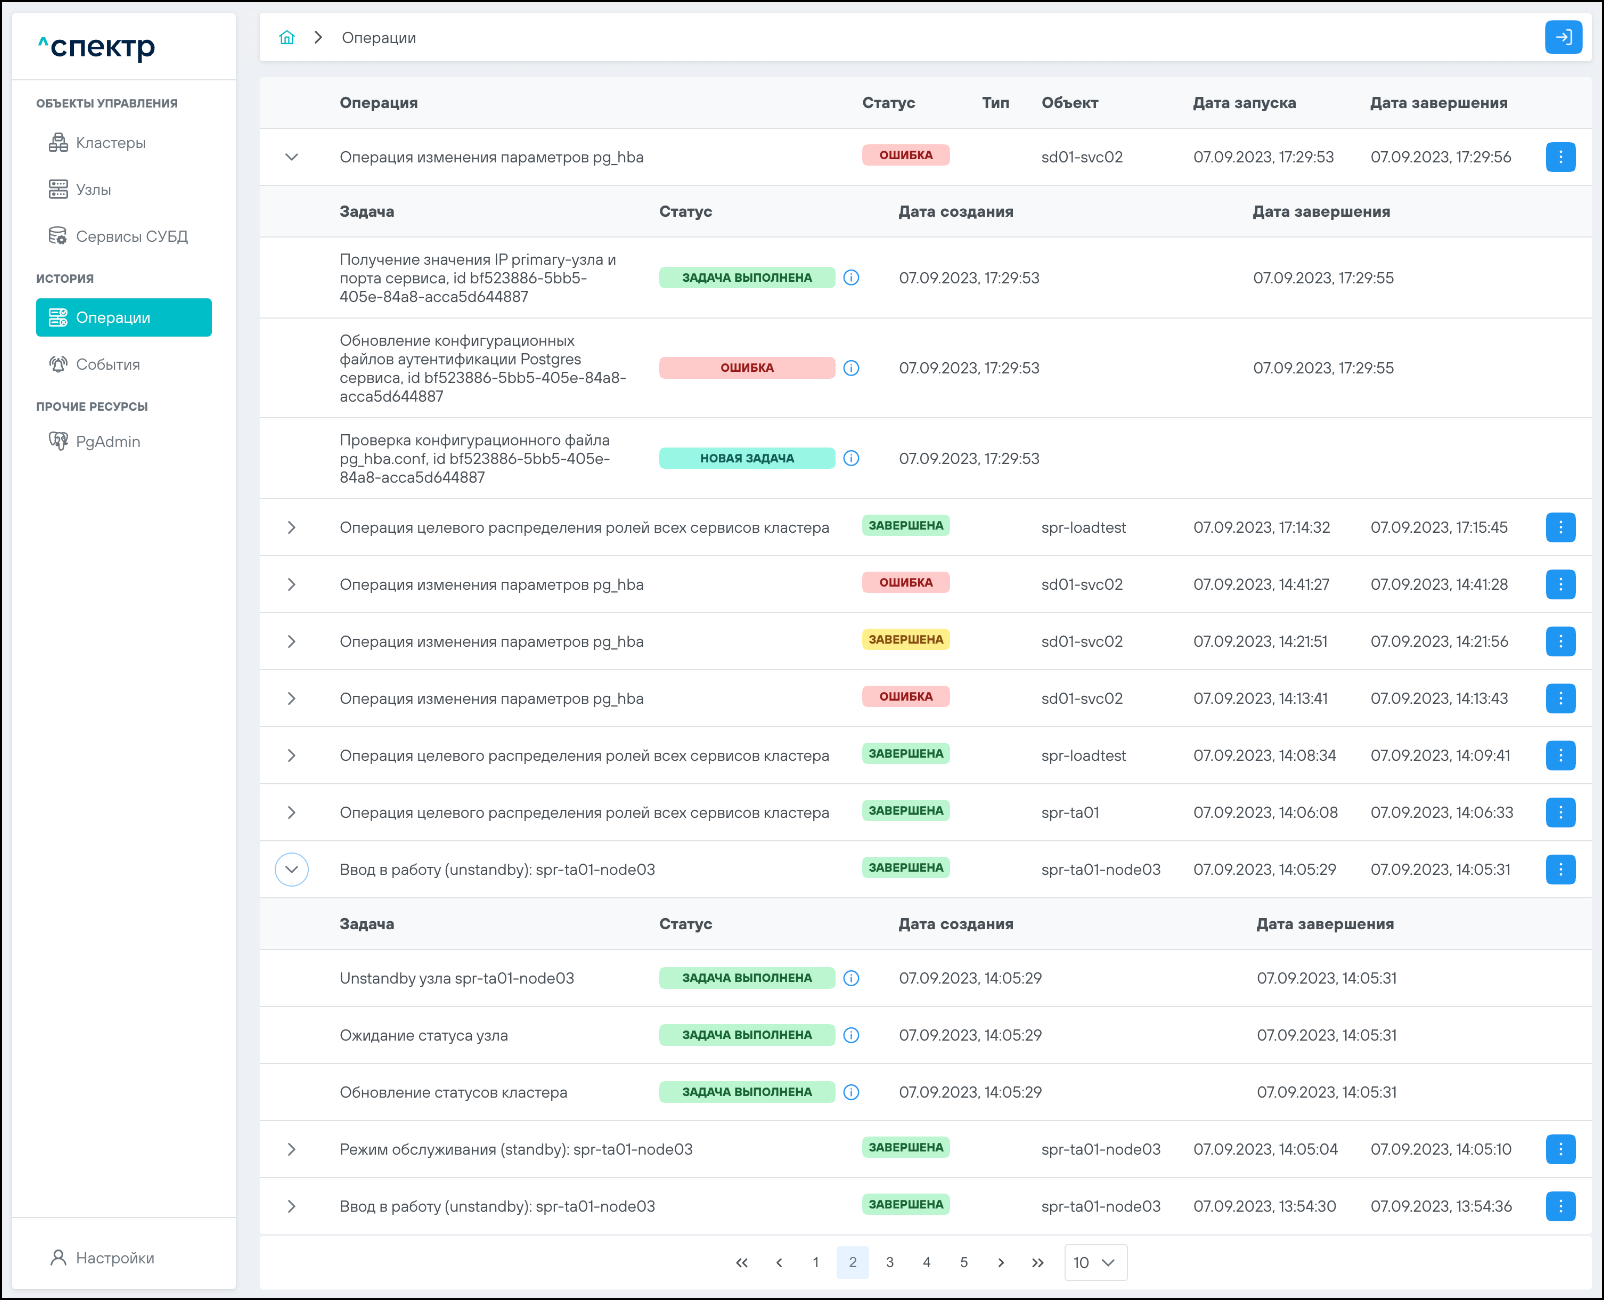1604x1300 pixels.
Task: Jump to last page with double arrow
Action: [x=1038, y=1263]
